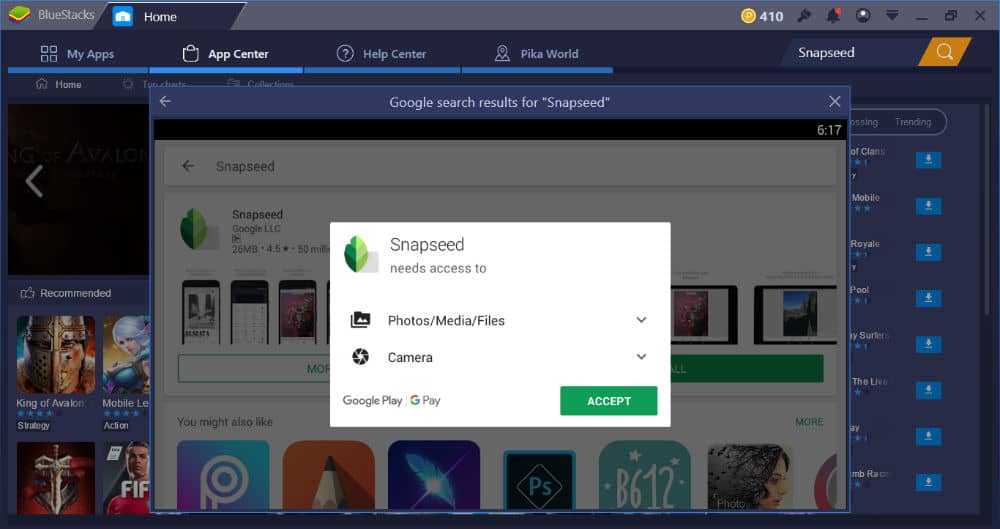Click the ACCEPT button in the permissions dialog
The height and width of the screenshot is (529, 1000).
point(608,401)
